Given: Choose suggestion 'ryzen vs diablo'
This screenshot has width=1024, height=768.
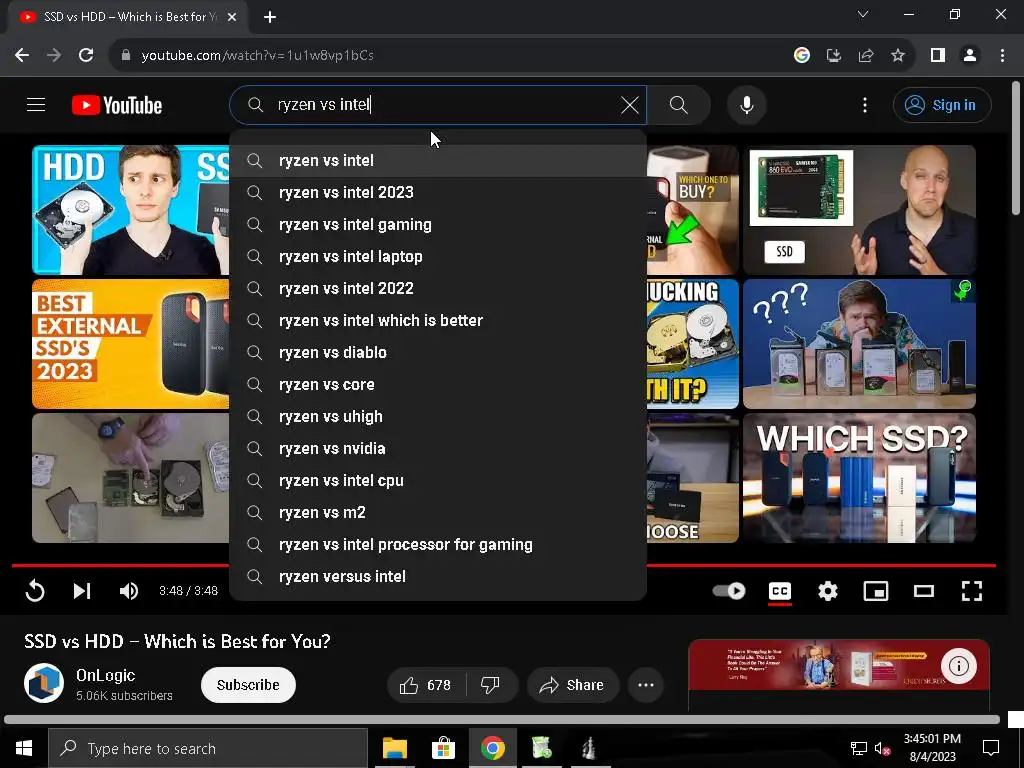Looking at the screenshot, I should click(438, 353).
